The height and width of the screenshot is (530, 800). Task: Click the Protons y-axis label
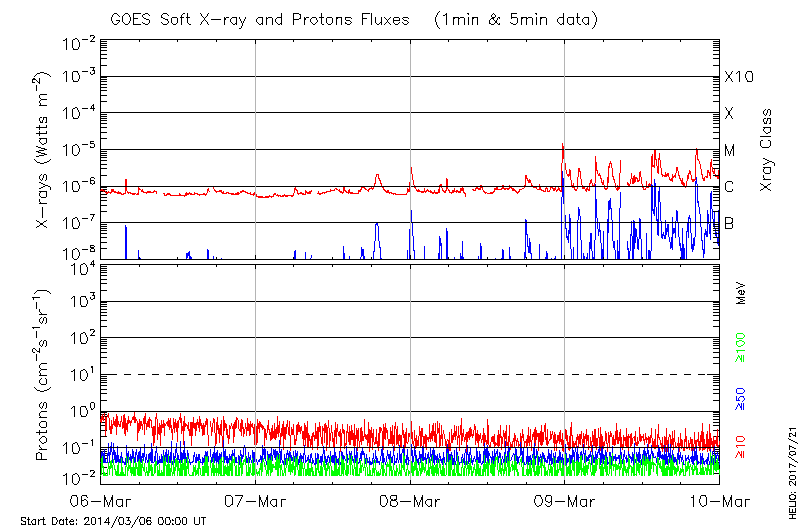[44, 376]
